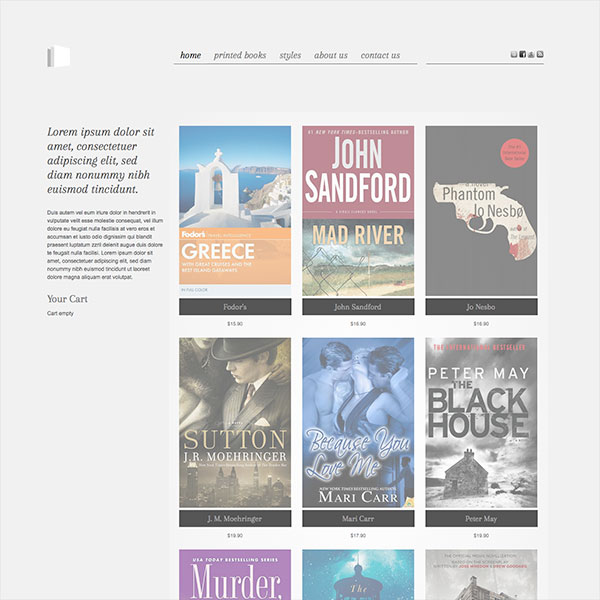600x600 pixels.
Task: Click the $15.90 price under Fodor's
Action: (x=235, y=324)
